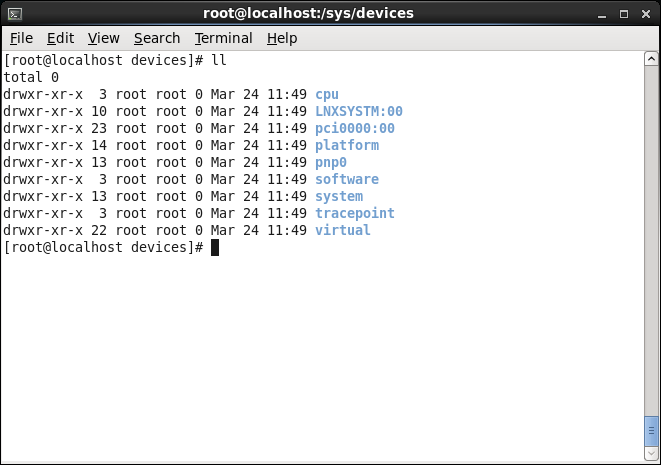Image resolution: width=661 pixels, height=465 pixels.
Task: Click the cpu directory name in the listing
Action: click(327, 94)
